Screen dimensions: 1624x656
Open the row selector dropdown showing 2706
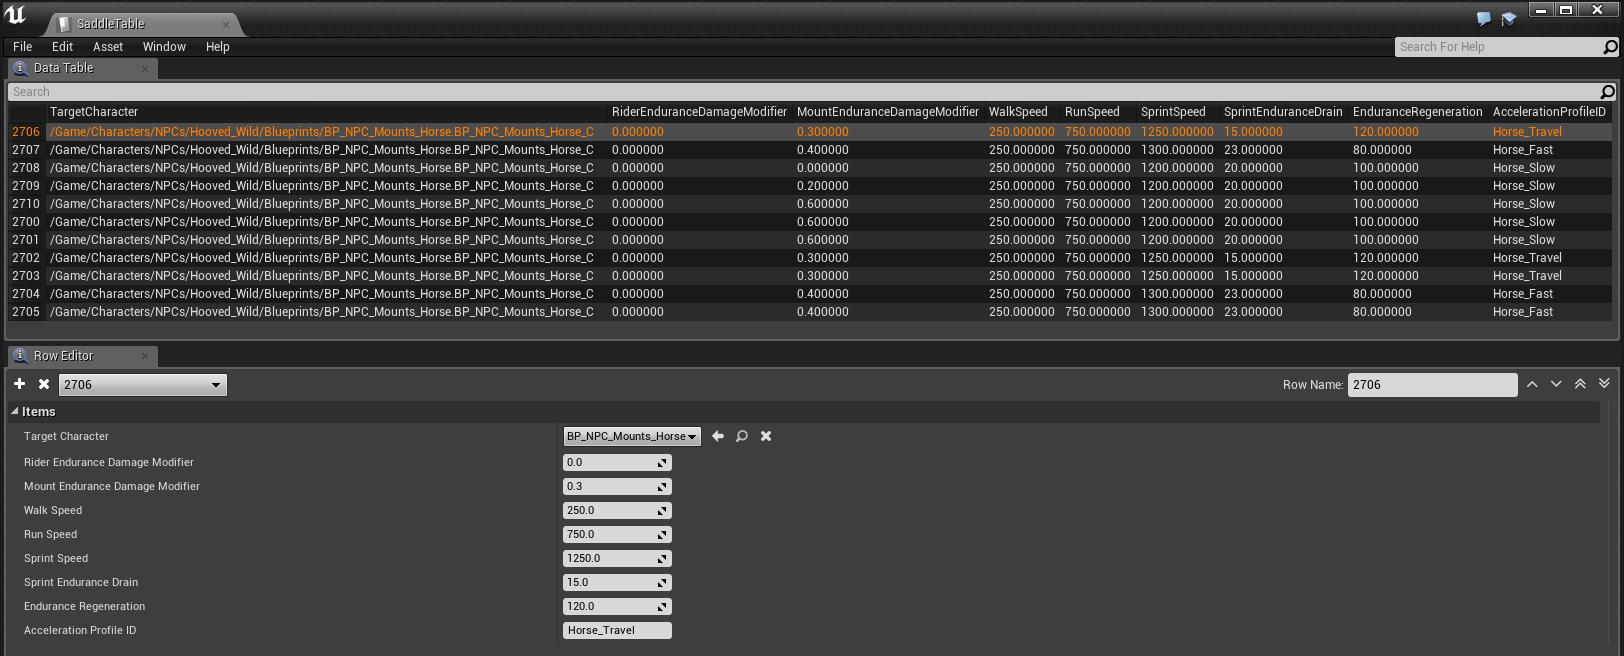[142, 385]
